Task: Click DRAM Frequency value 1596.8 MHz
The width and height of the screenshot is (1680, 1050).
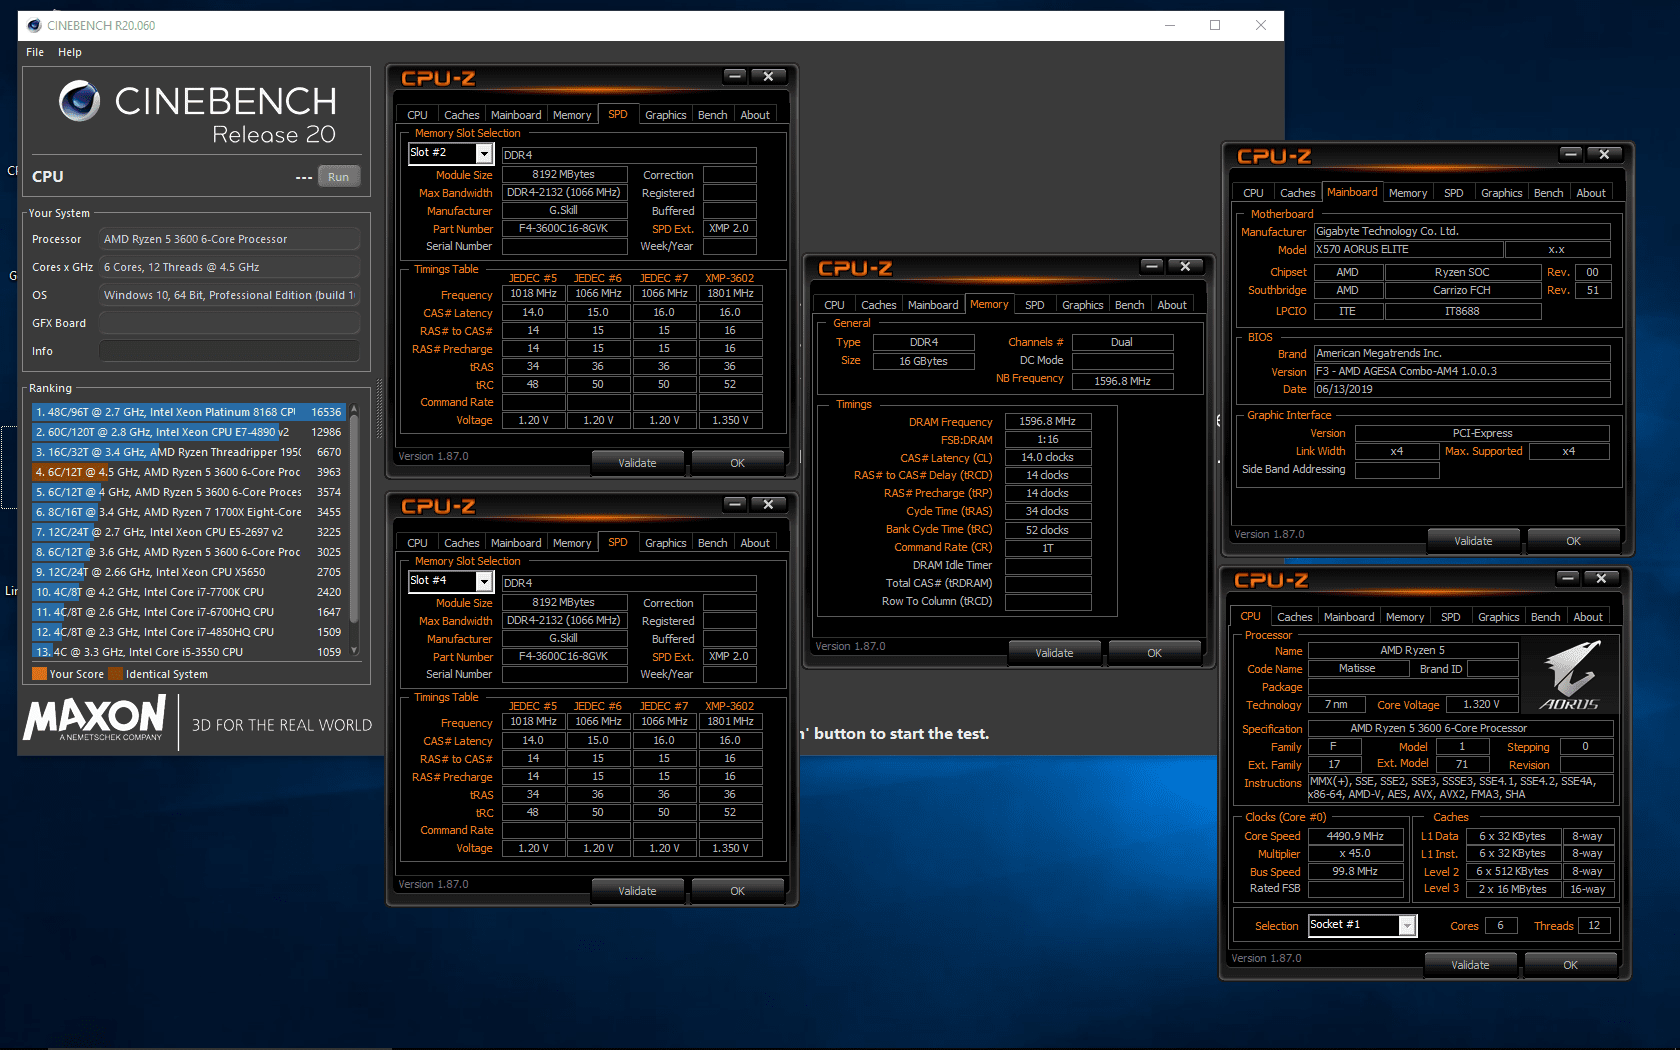Action: pos(1047,422)
